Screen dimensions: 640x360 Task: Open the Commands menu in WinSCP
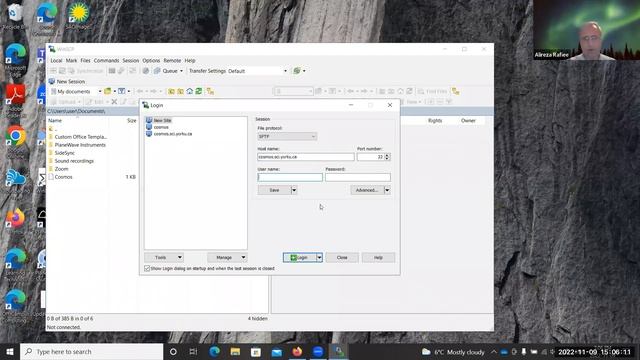pos(107,60)
